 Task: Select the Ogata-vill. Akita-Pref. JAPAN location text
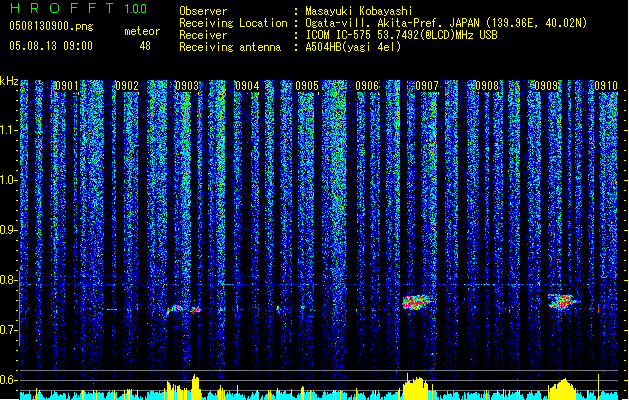click(x=446, y=23)
